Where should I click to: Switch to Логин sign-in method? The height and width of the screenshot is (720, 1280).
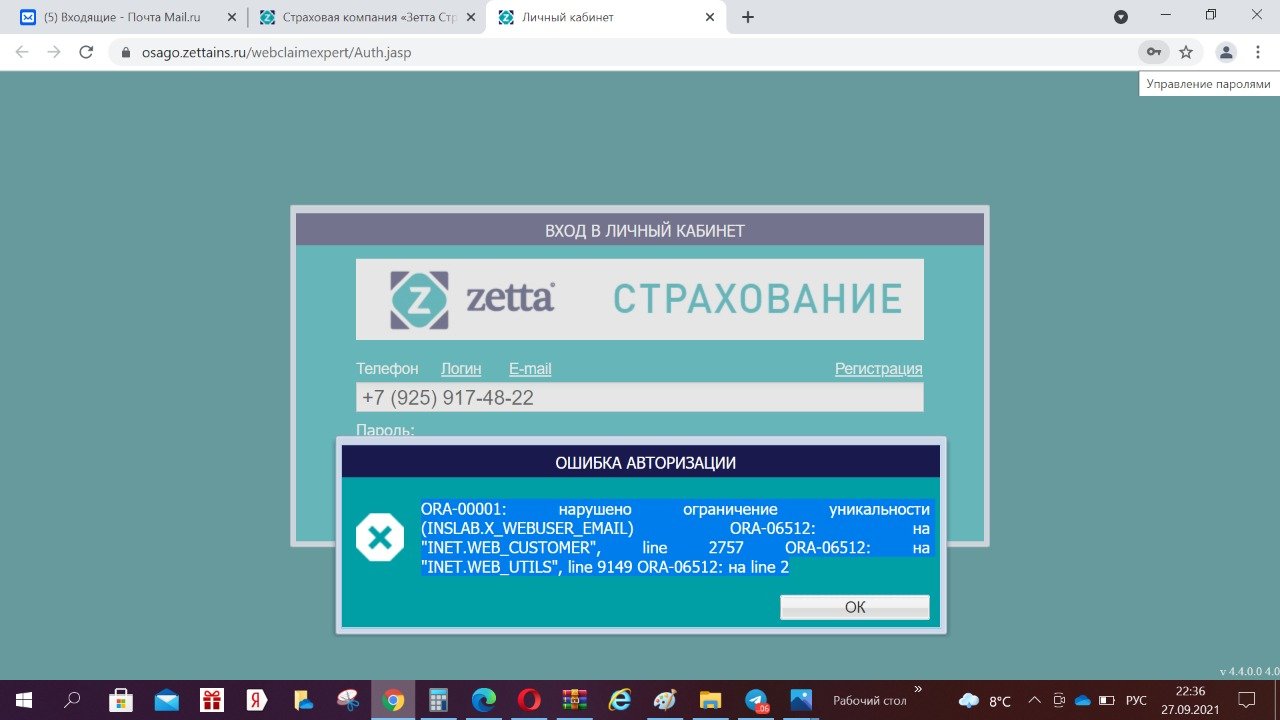pos(461,369)
